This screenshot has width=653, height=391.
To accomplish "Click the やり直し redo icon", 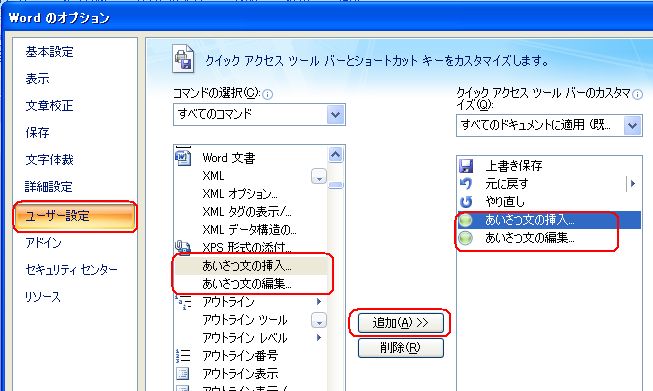I will (466, 202).
